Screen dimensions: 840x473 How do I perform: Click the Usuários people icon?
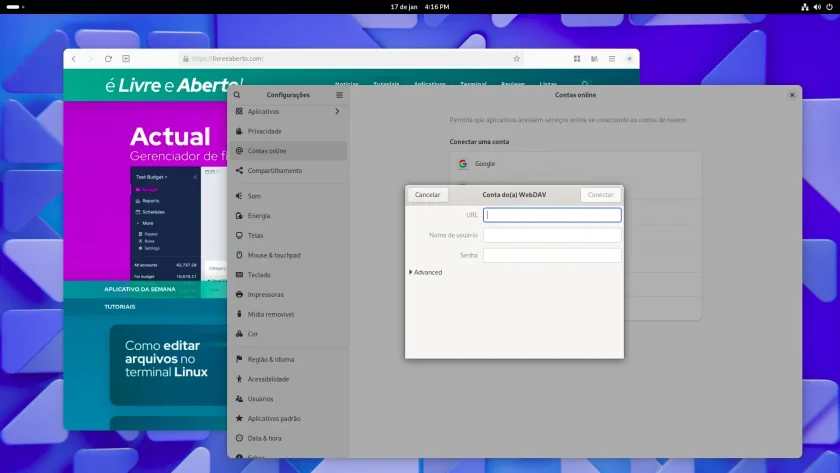click(239, 399)
